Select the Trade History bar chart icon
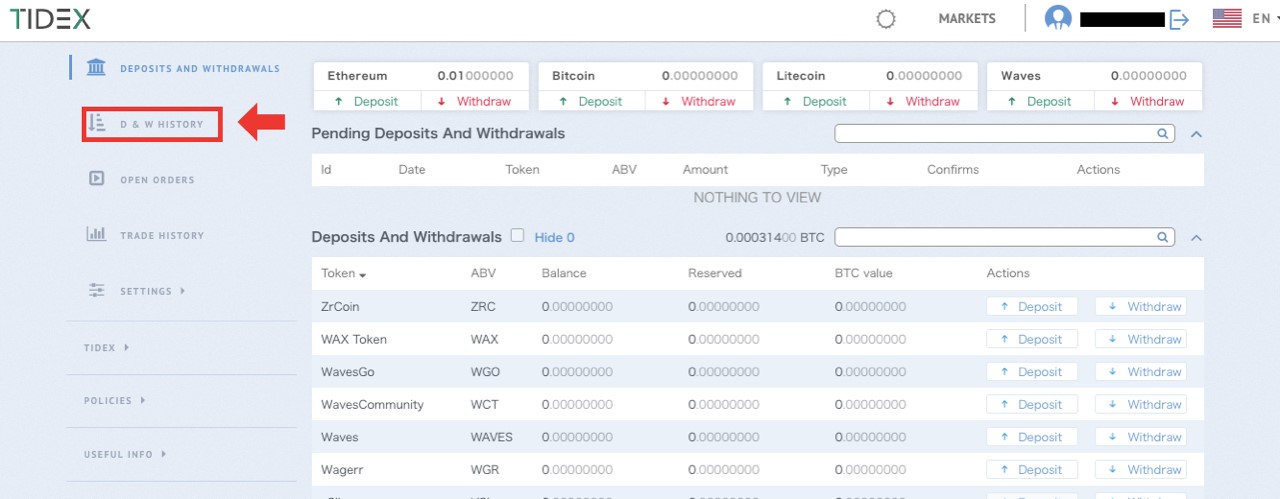The image size is (1280, 499). [97, 235]
